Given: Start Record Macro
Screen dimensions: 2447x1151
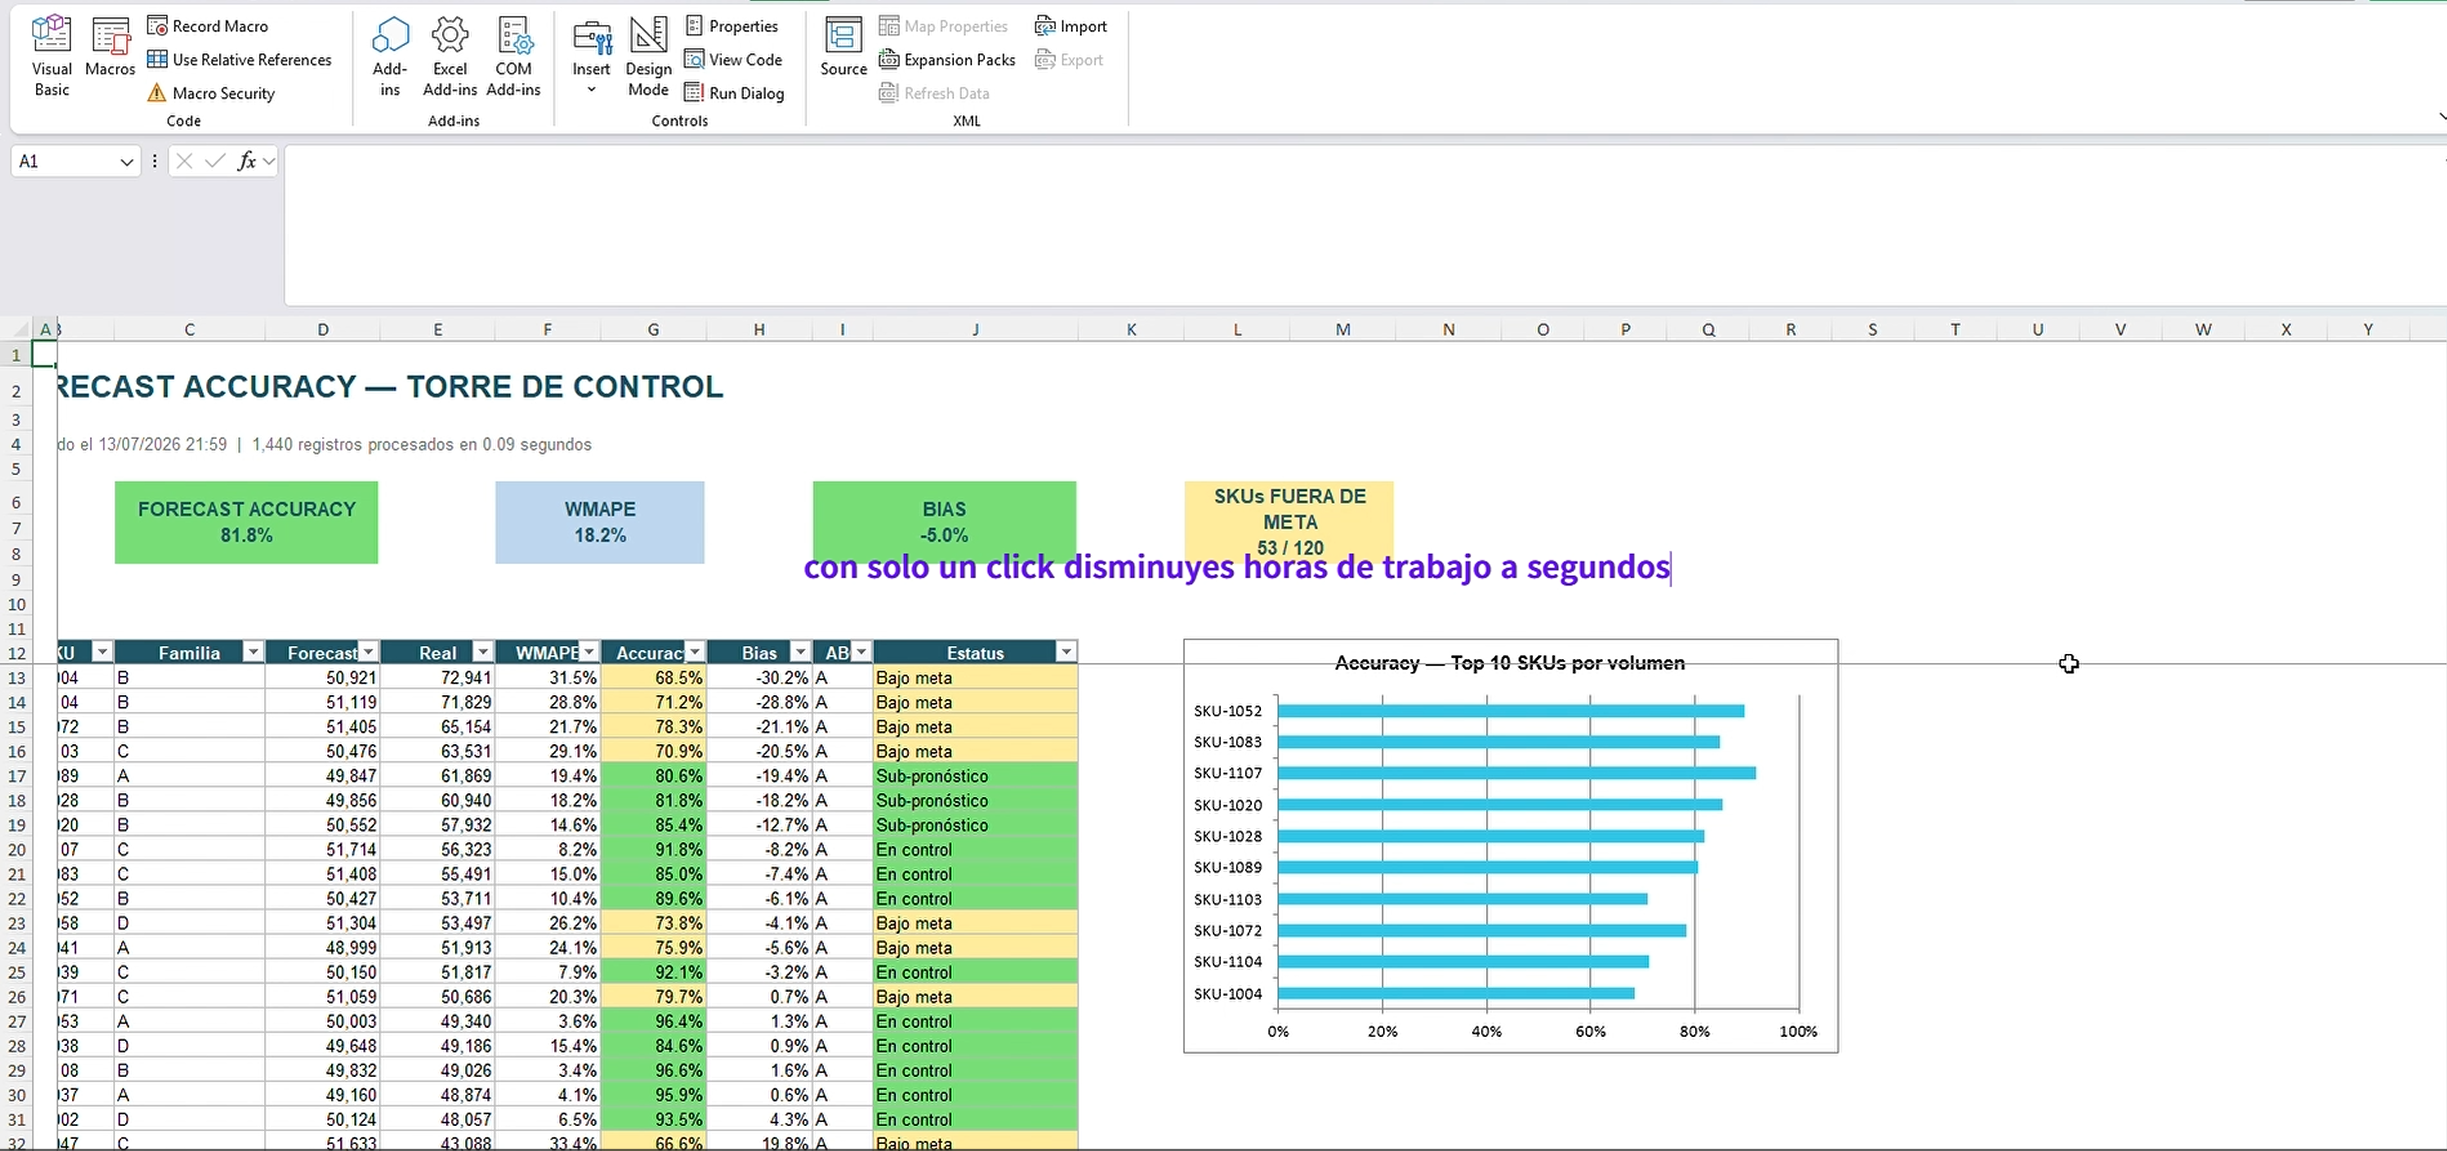Looking at the screenshot, I should coord(208,26).
